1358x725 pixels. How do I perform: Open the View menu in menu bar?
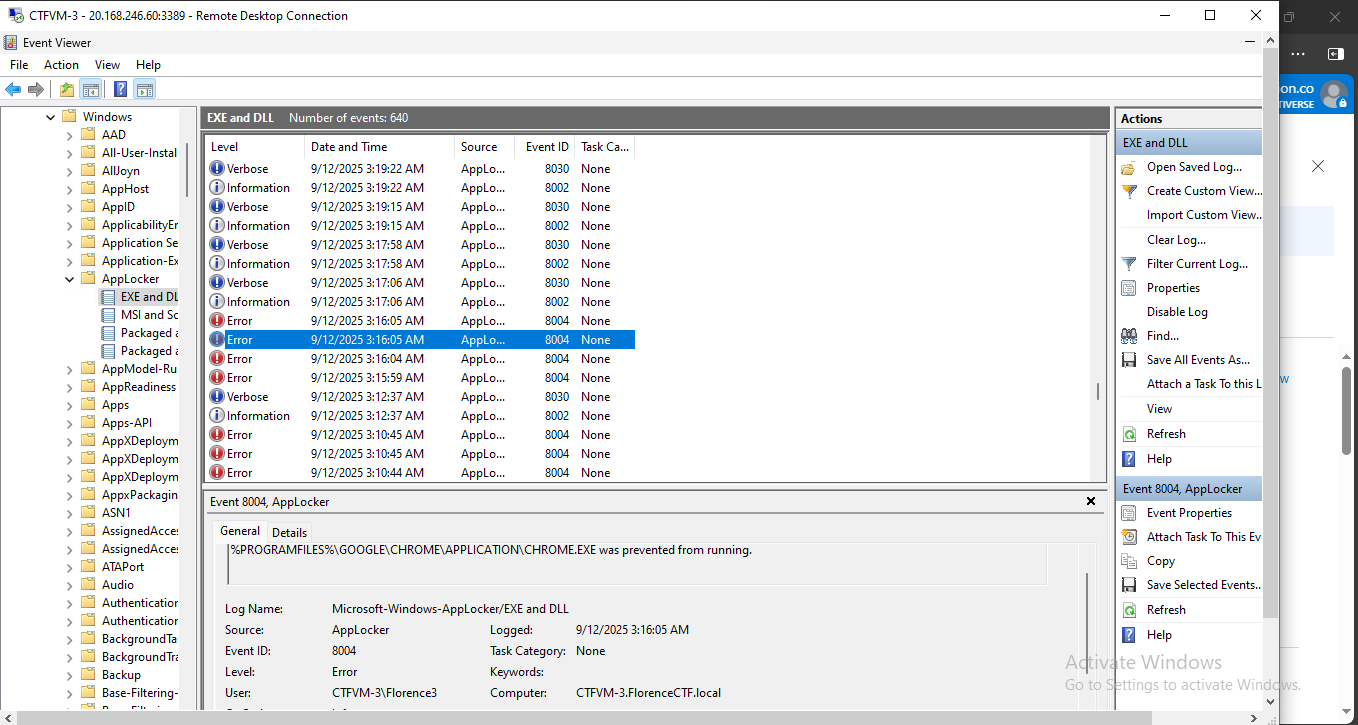pyautogui.click(x=107, y=65)
